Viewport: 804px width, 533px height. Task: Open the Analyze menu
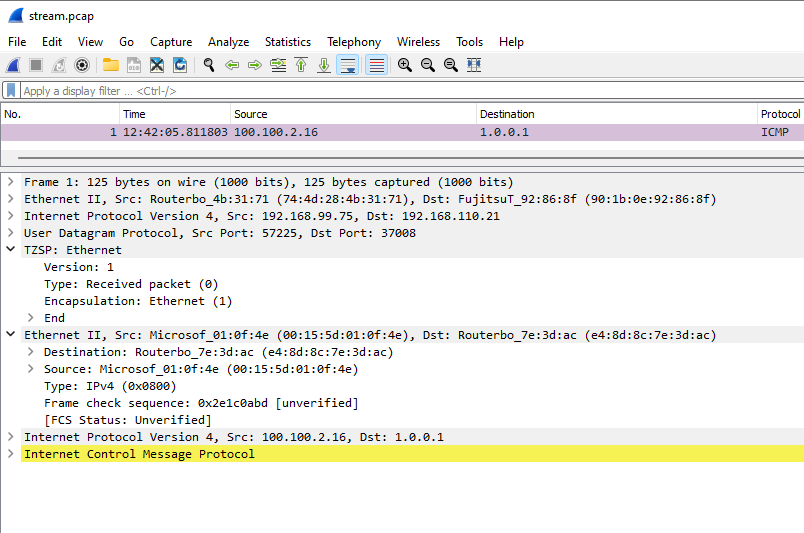coord(228,42)
